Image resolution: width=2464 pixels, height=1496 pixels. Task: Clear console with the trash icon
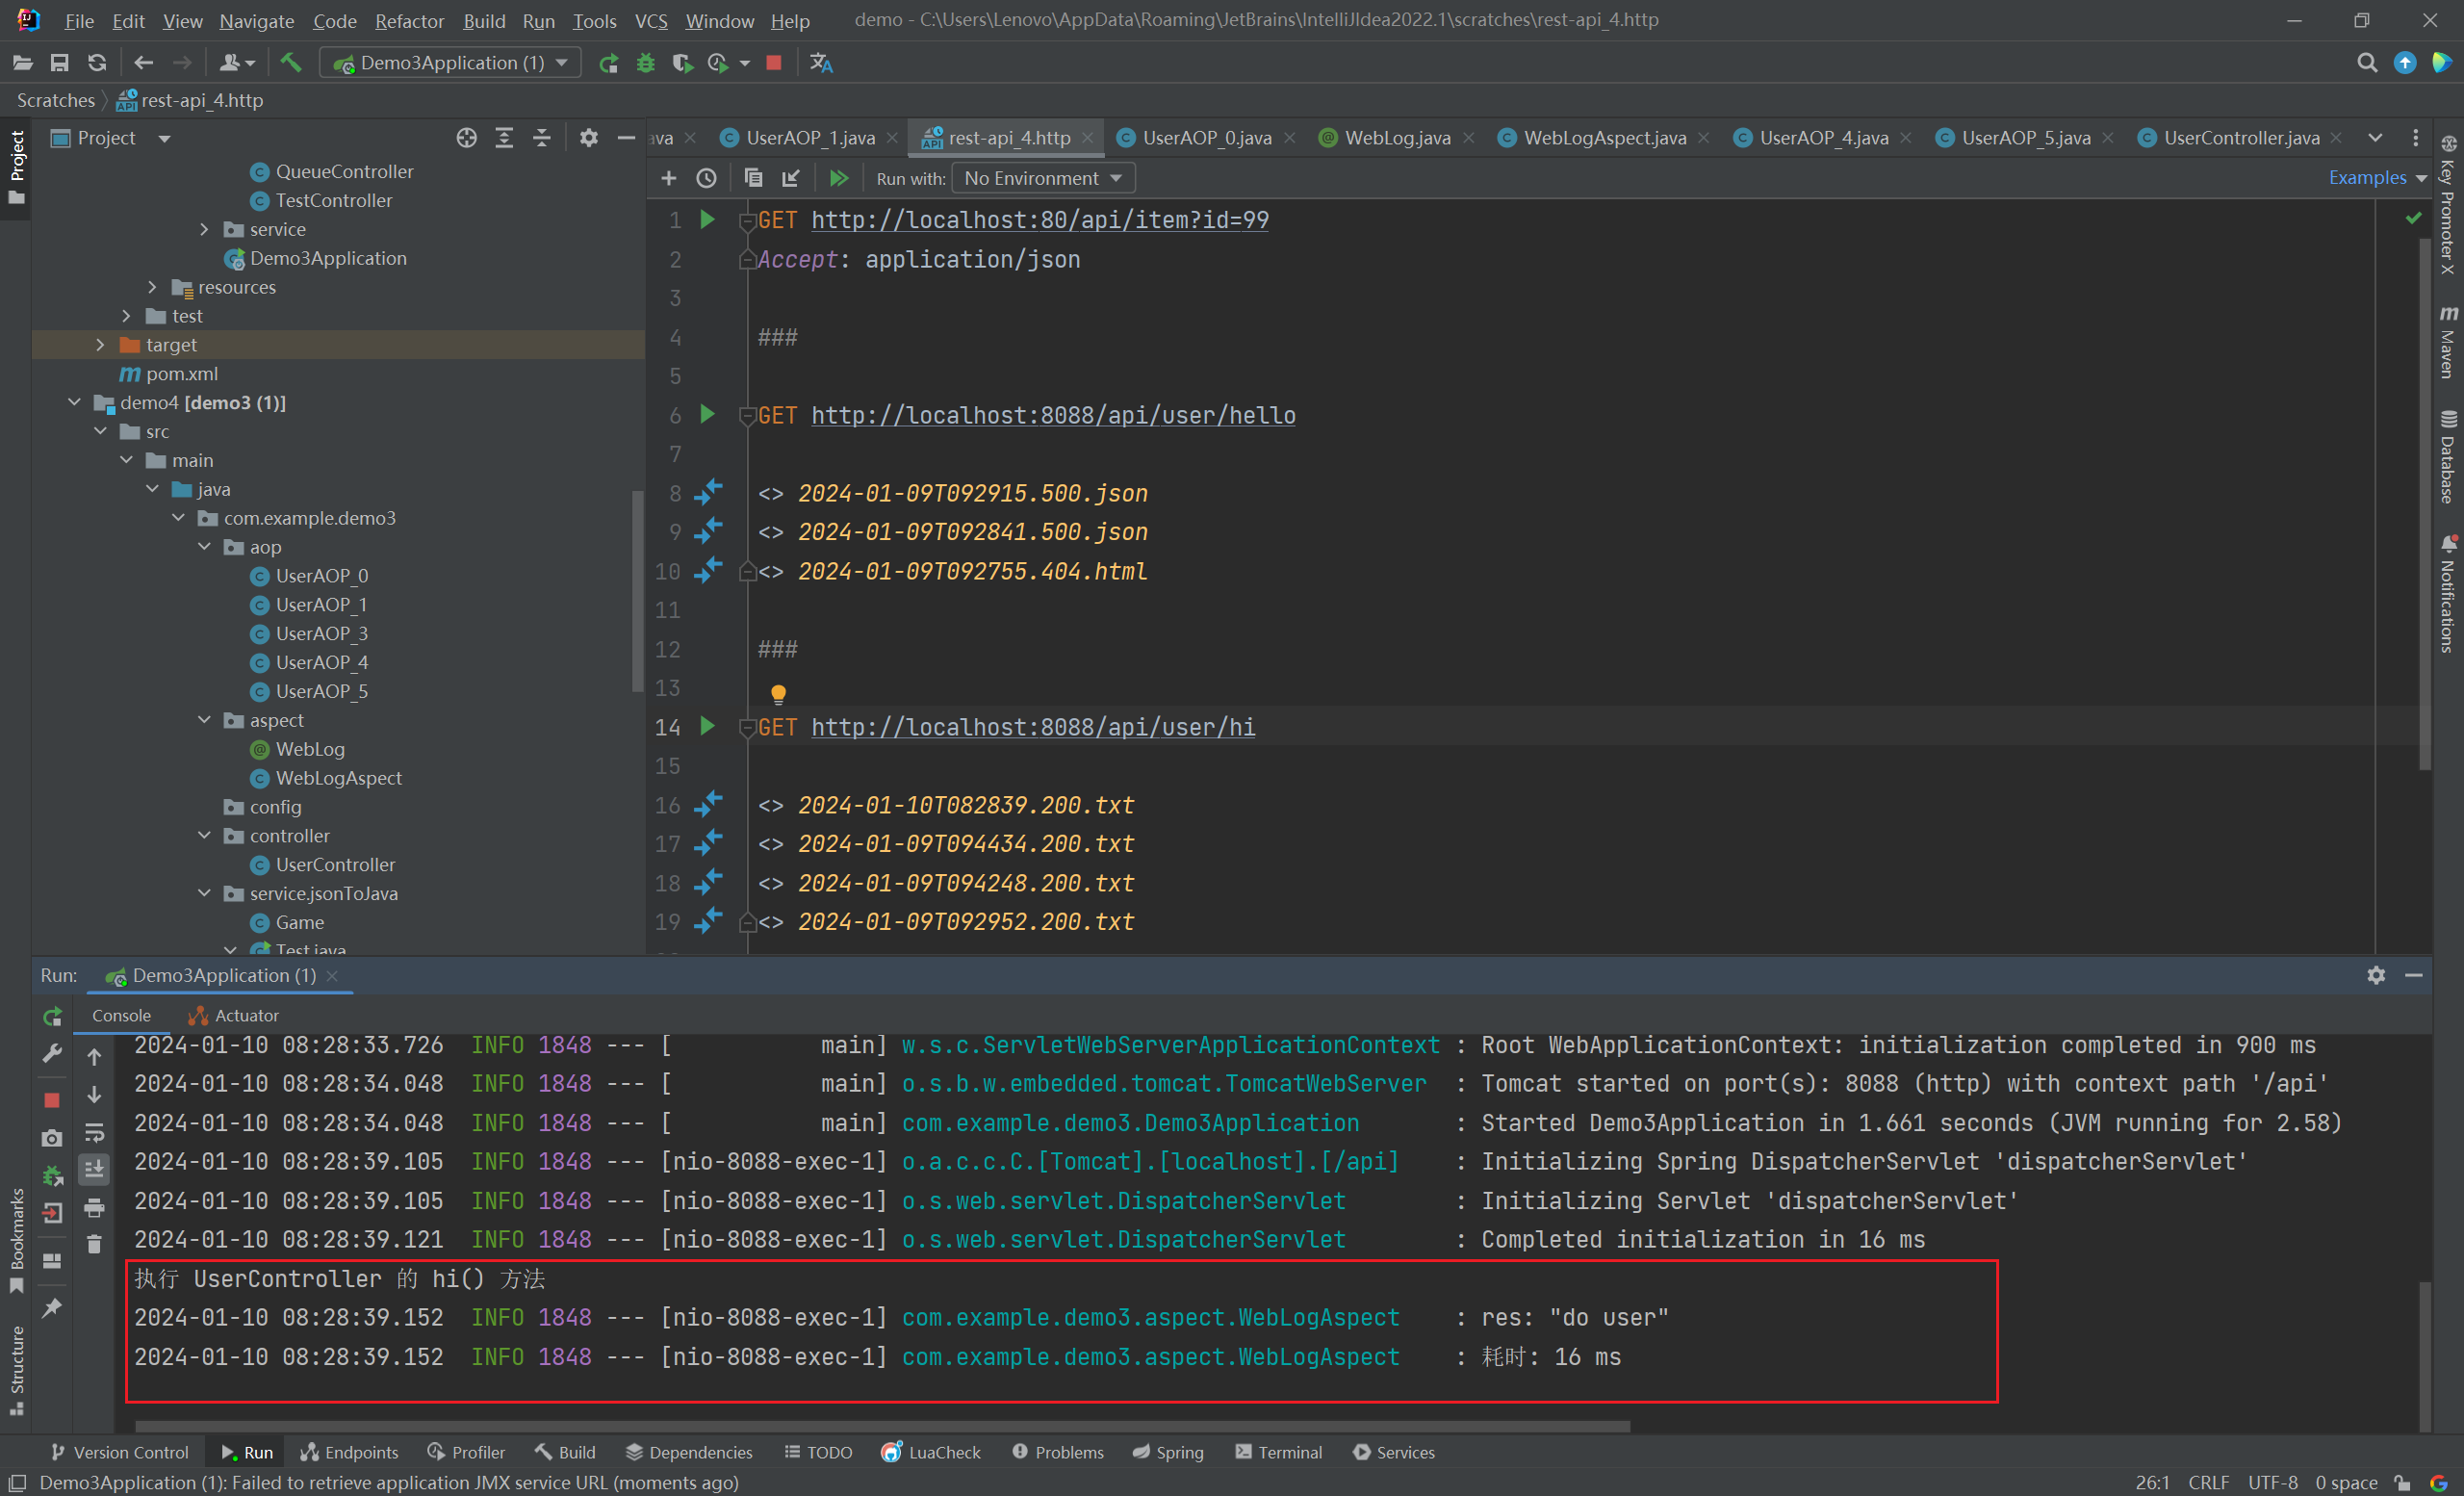click(x=94, y=1244)
